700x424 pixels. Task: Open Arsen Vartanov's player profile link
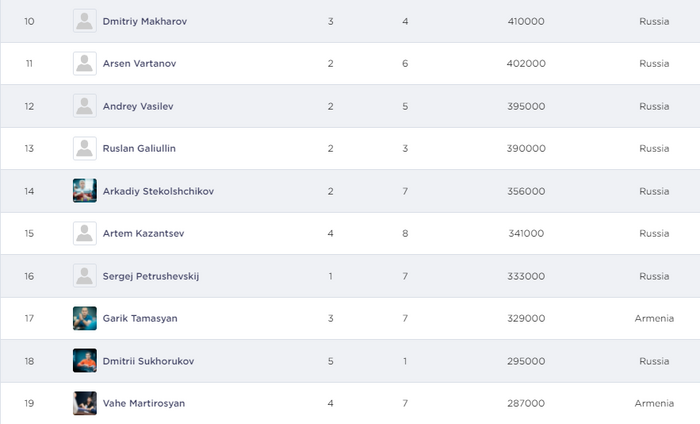coord(140,63)
